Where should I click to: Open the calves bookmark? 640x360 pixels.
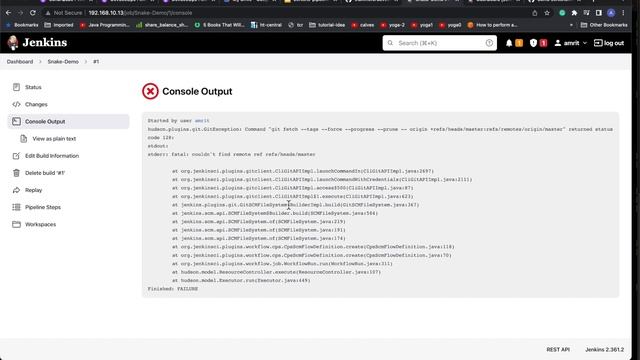362,25
